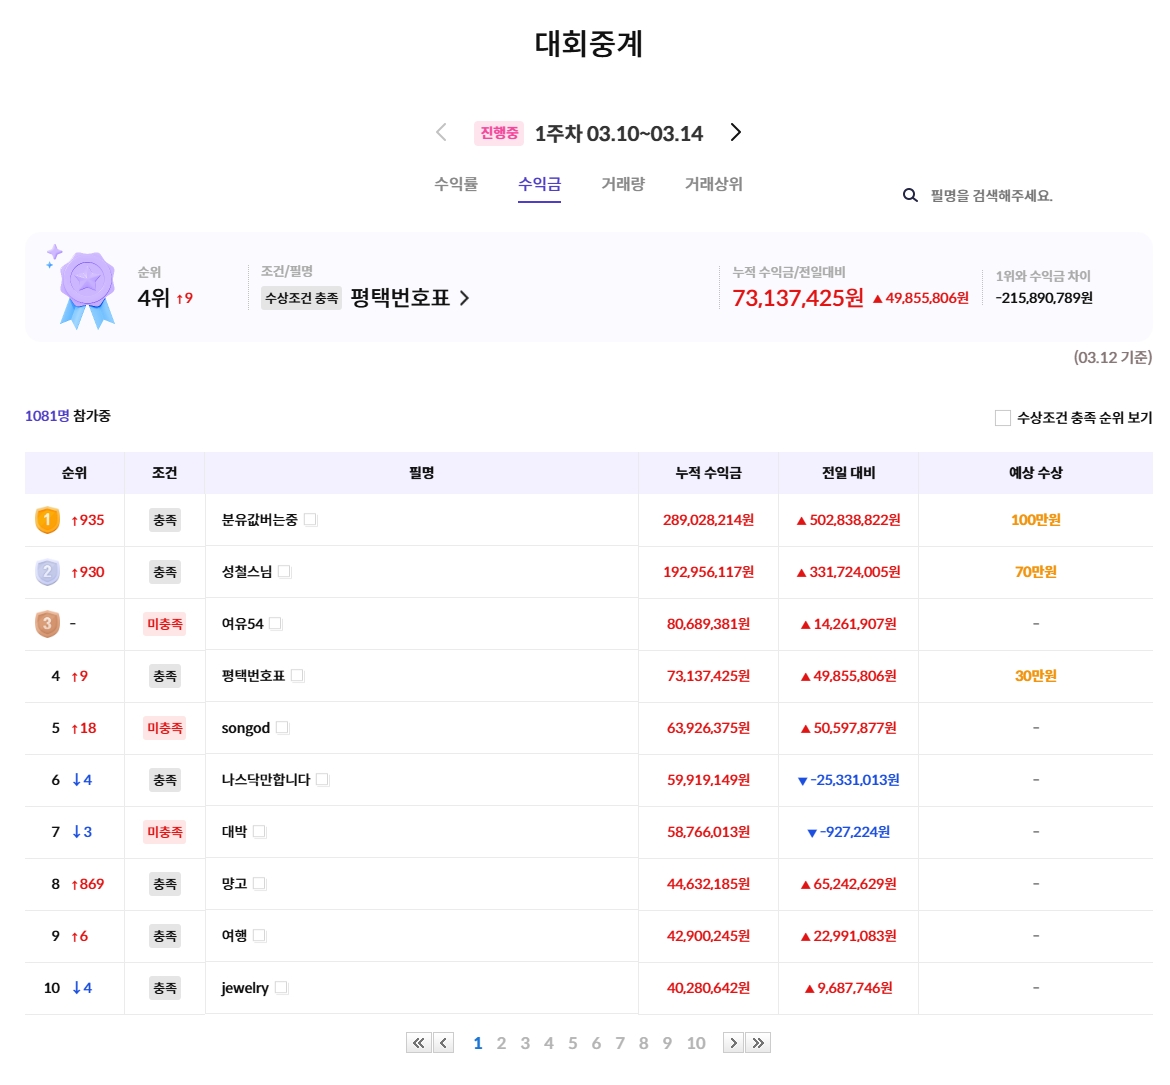Screen dimensions: 1170x1085
Task: Click the icon next to songod
Action: click(x=282, y=728)
